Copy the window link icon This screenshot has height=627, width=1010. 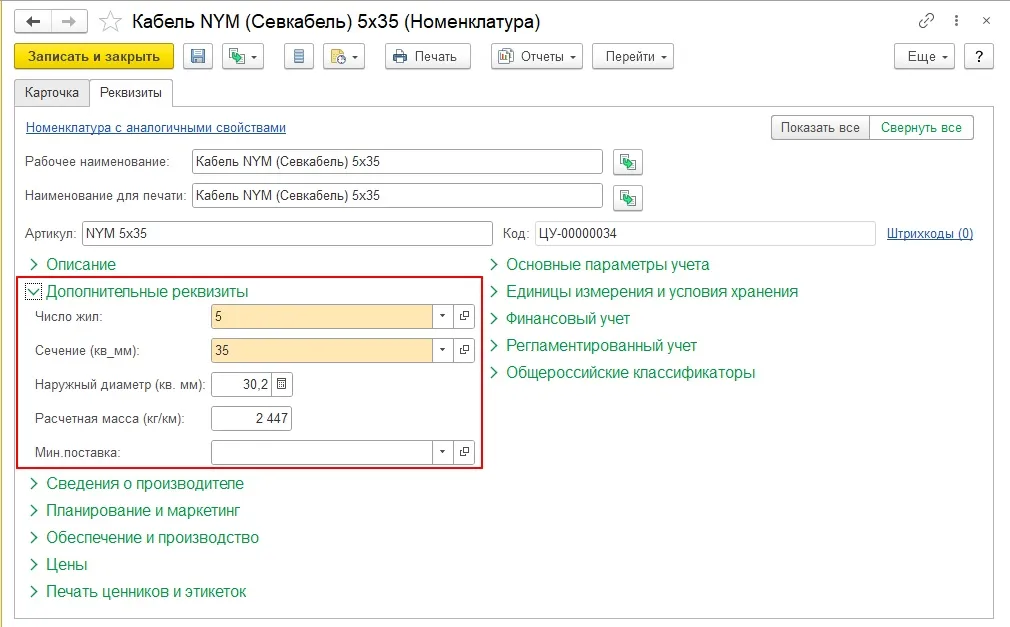pyautogui.click(x=926, y=21)
